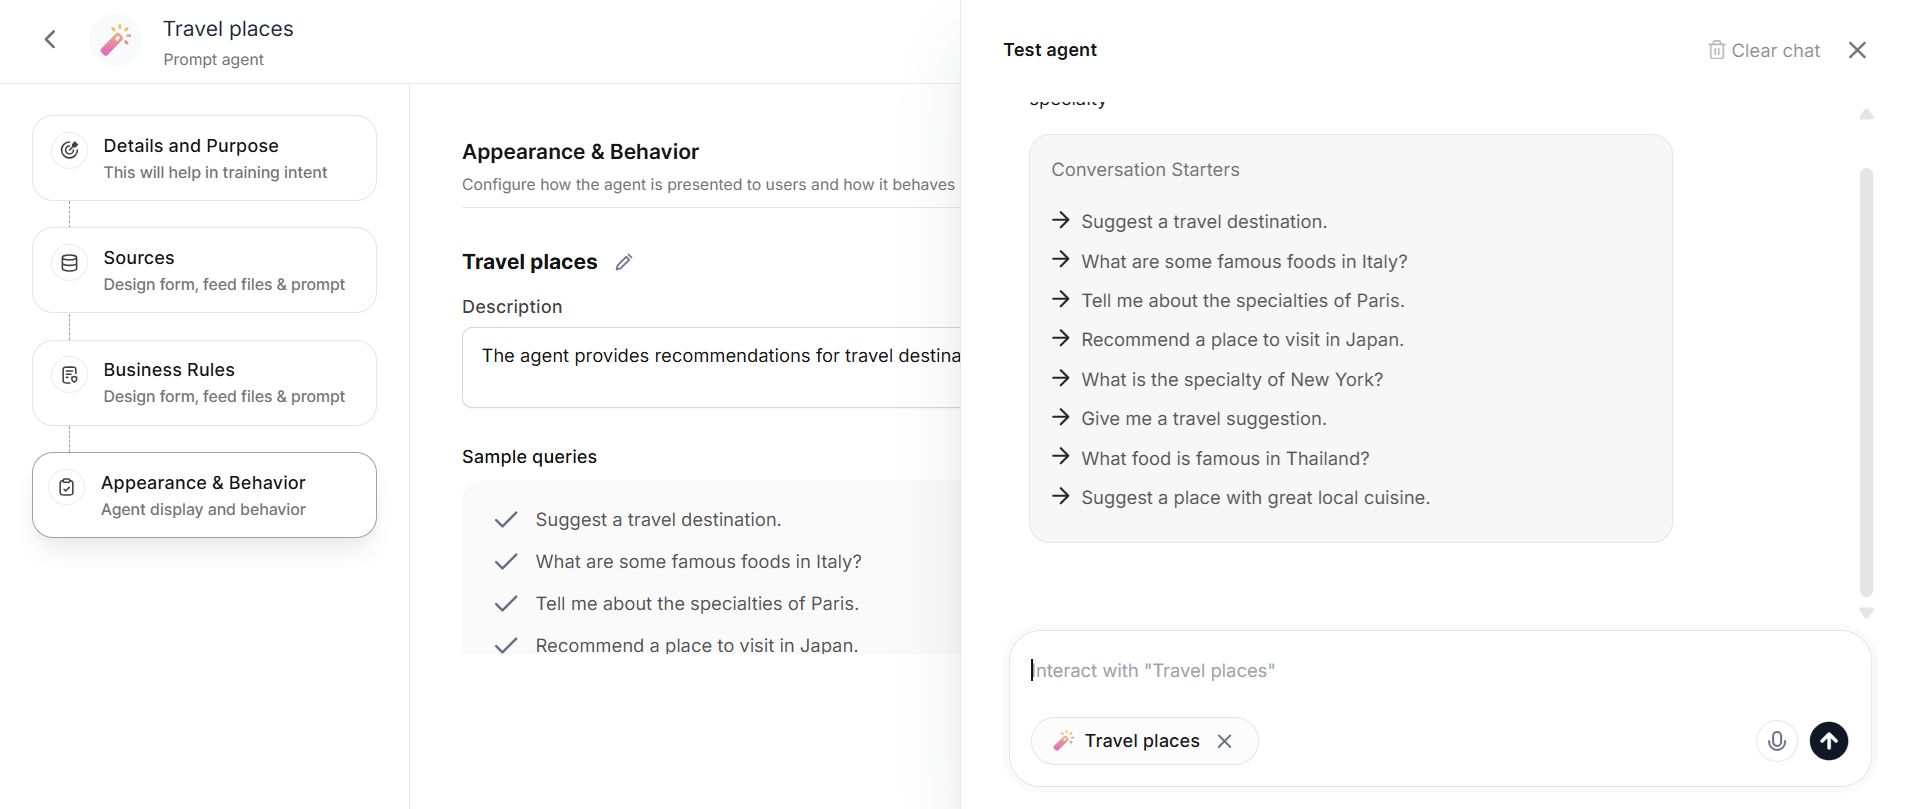Click the Interact with Travel places input
The height and width of the screenshot is (809, 1920).
(1400, 671)
